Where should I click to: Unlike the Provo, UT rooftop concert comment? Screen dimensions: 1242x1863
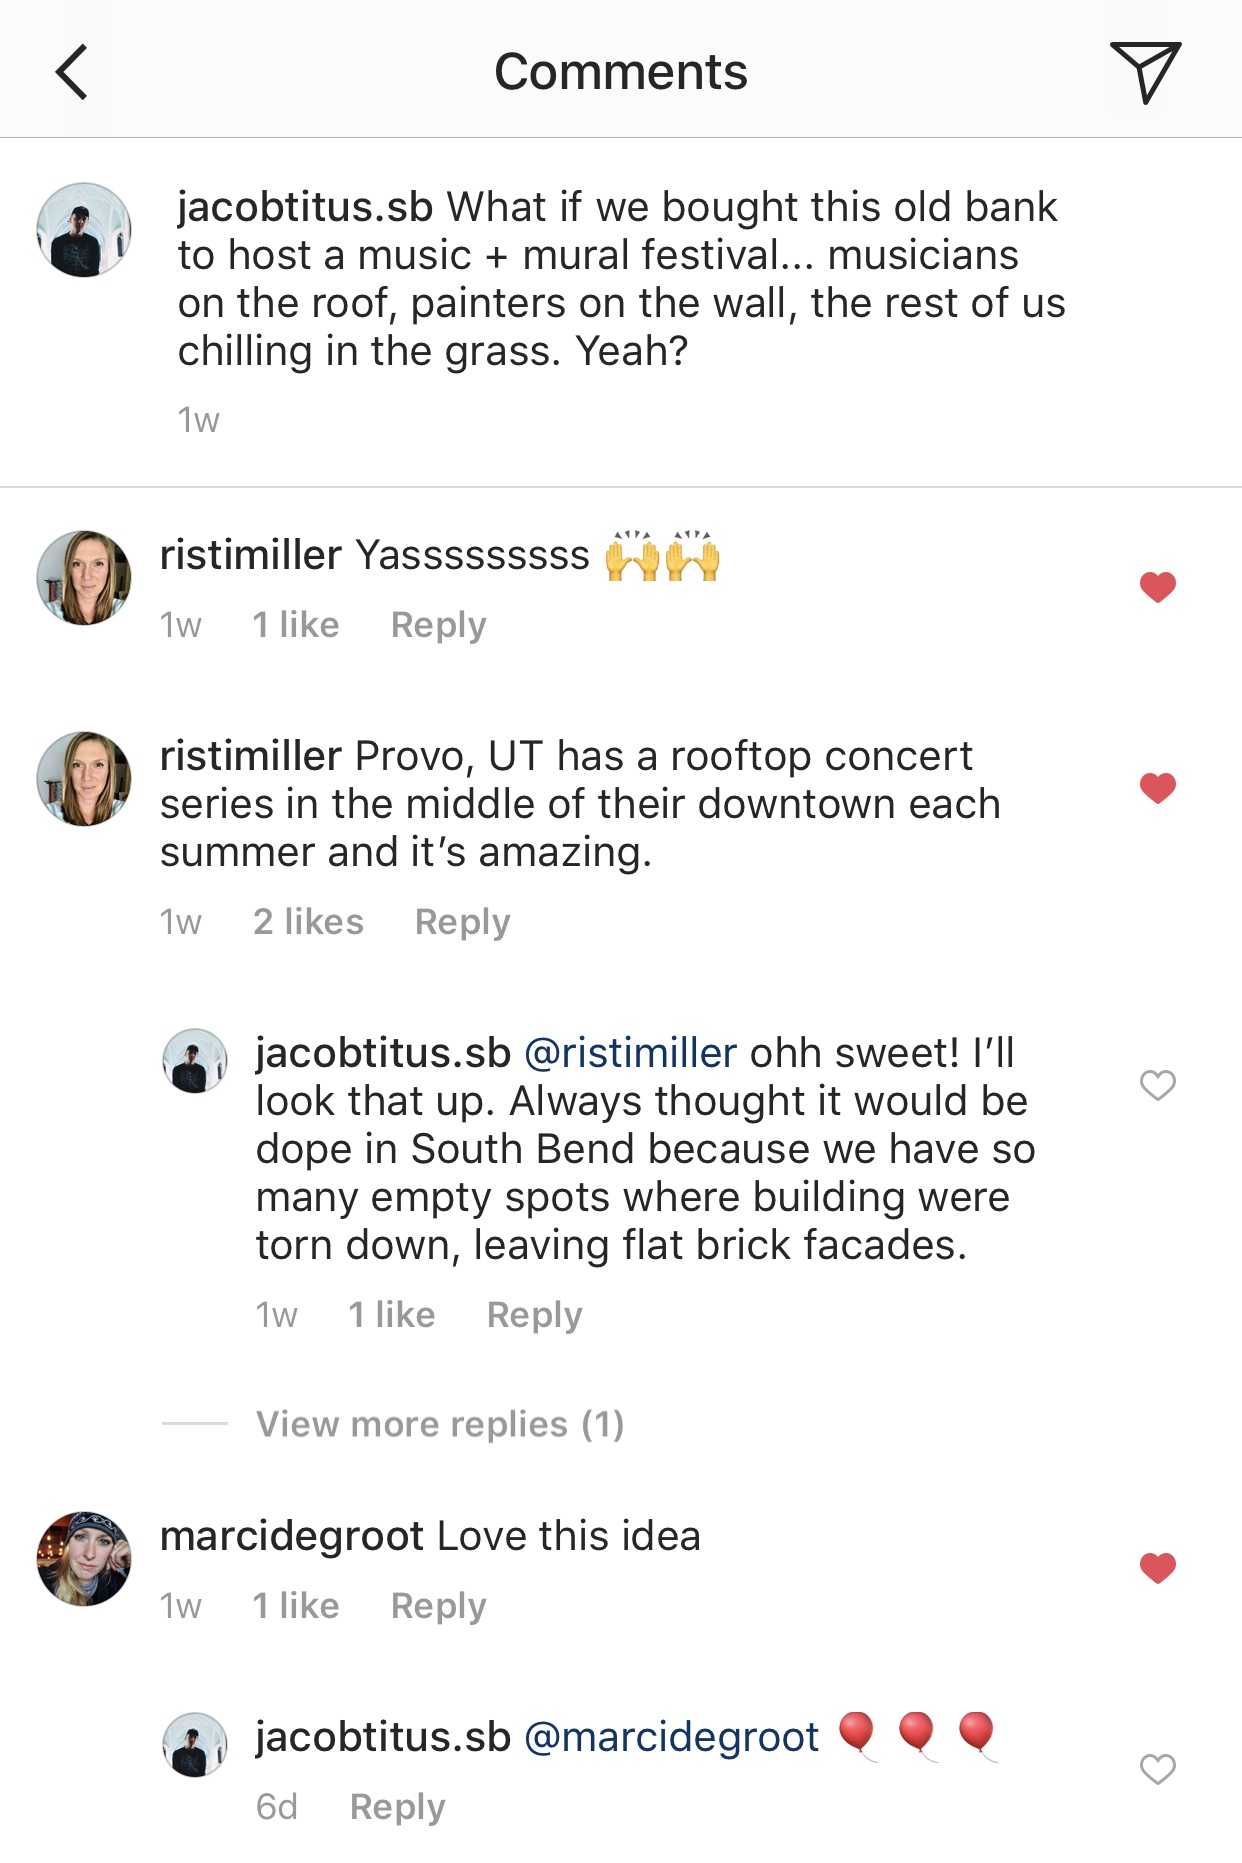pos(1157,788)
